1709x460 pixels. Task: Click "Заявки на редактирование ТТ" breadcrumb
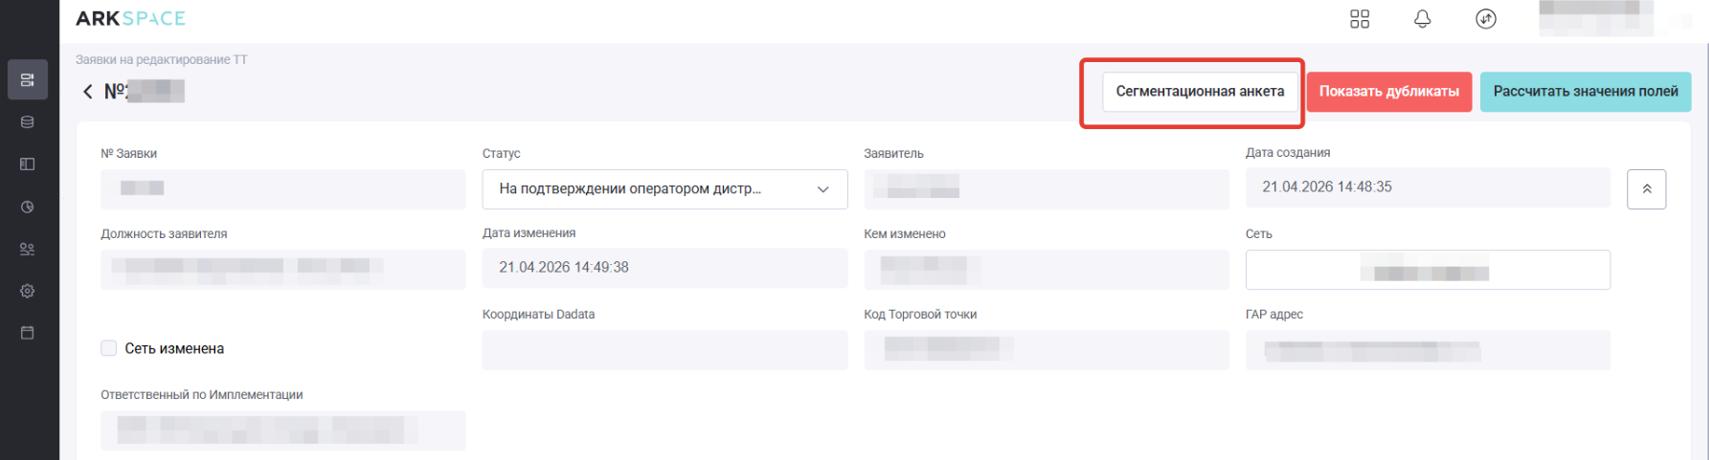pos(161,60)
